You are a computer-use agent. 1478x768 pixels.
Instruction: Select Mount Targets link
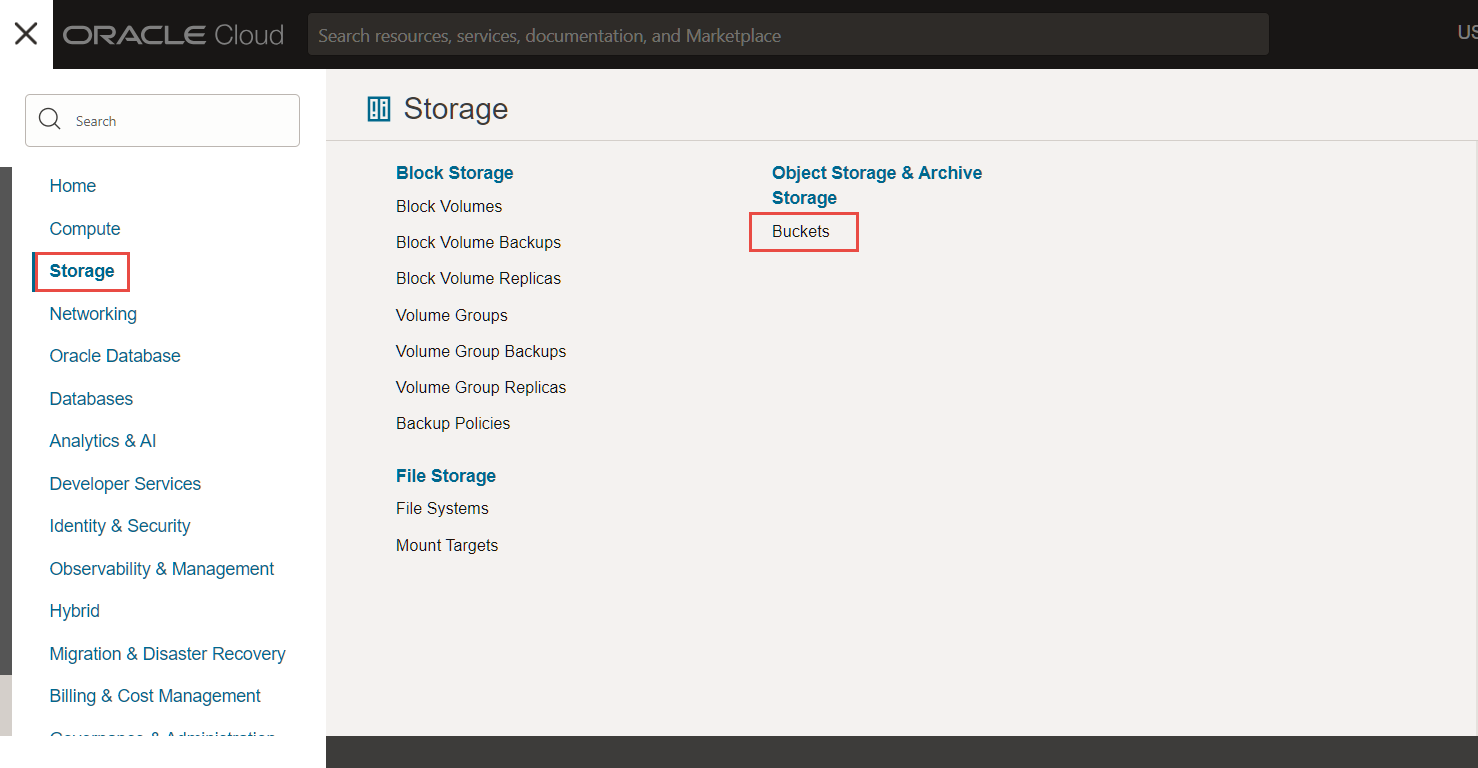[x=447, y=546]
